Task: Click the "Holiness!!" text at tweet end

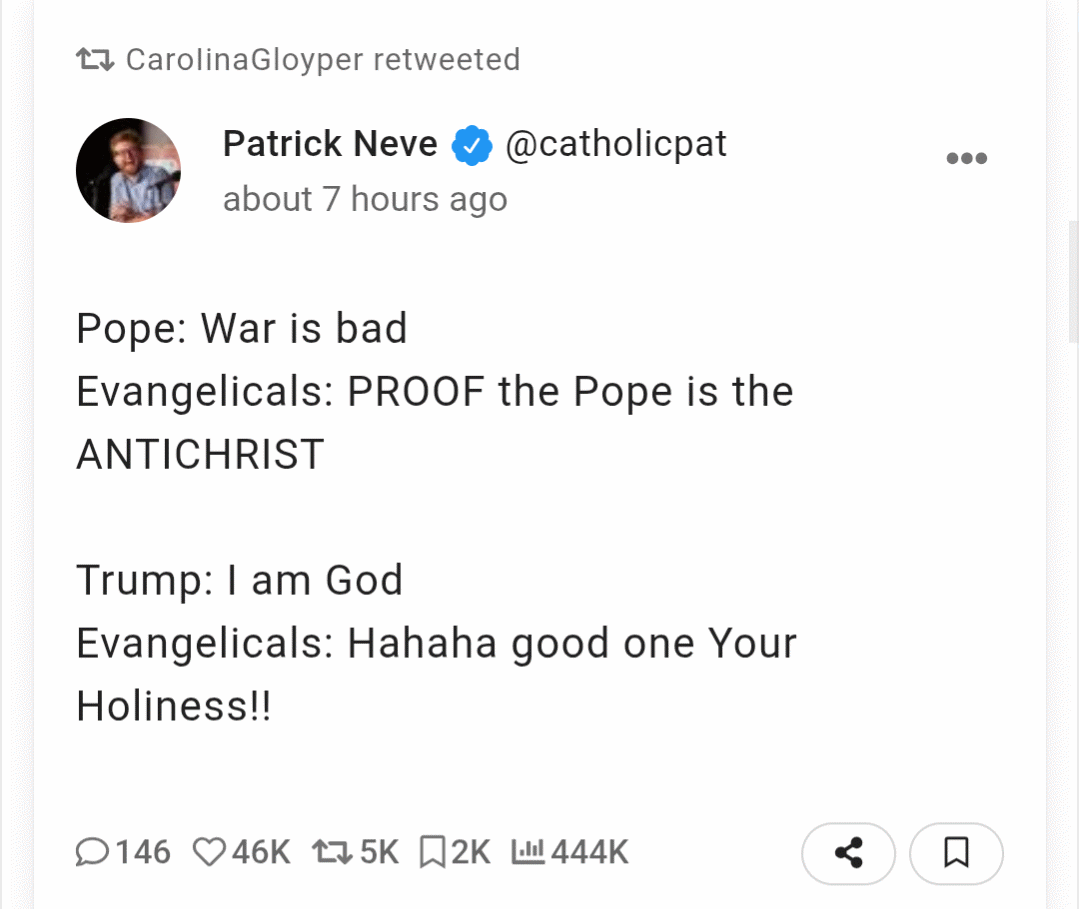Action: (174, 706)
